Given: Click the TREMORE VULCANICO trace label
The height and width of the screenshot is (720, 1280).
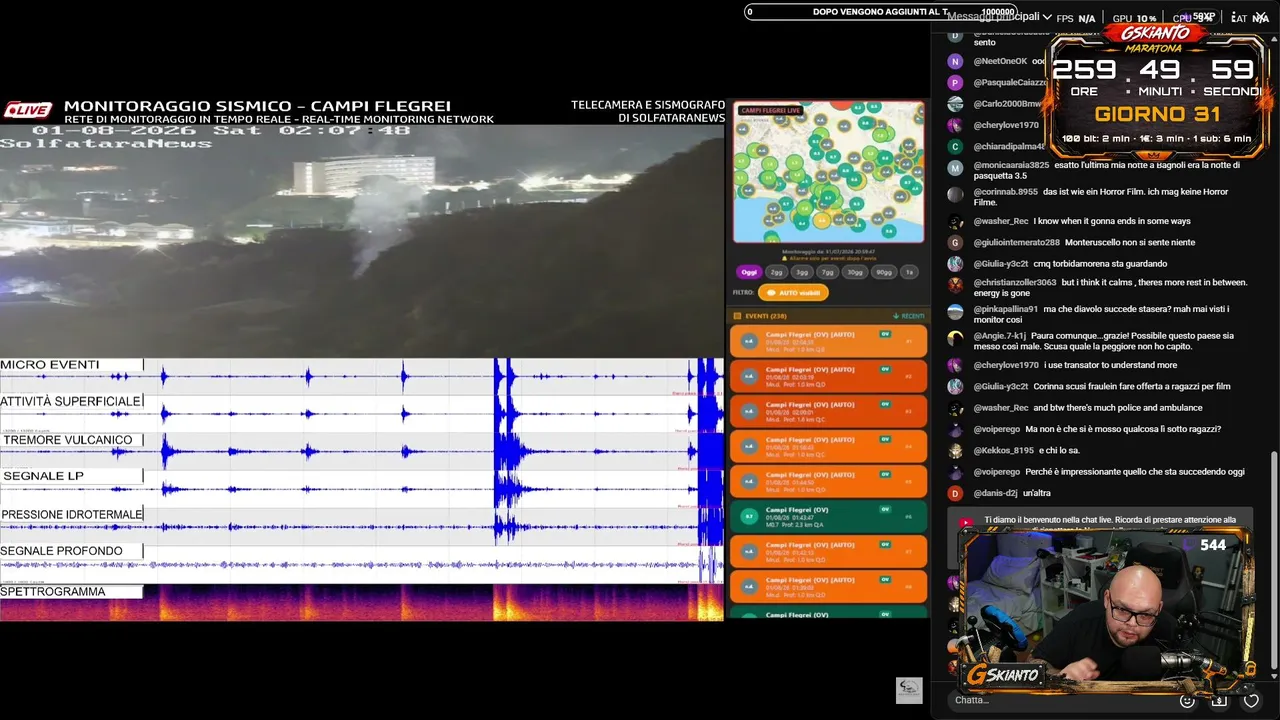Looking at the screenshot, I should [x=71, y=440].
